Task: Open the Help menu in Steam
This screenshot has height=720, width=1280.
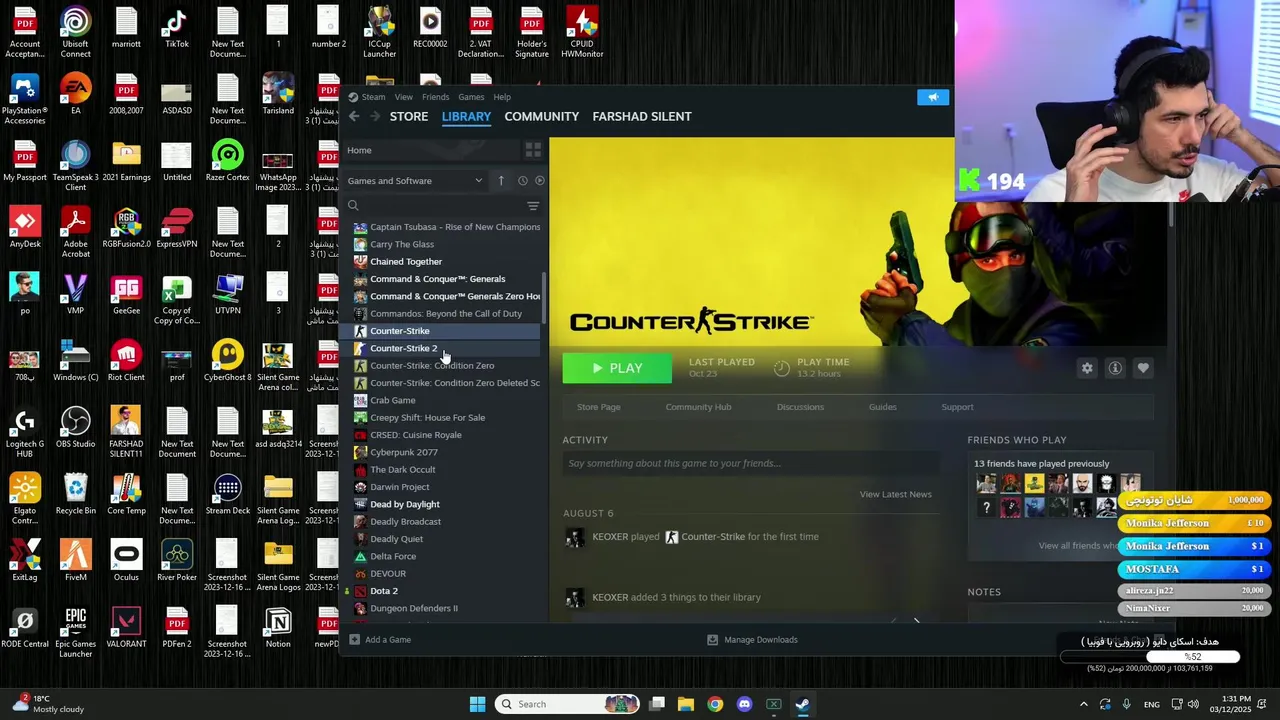Action: click(x=502, y=97)
